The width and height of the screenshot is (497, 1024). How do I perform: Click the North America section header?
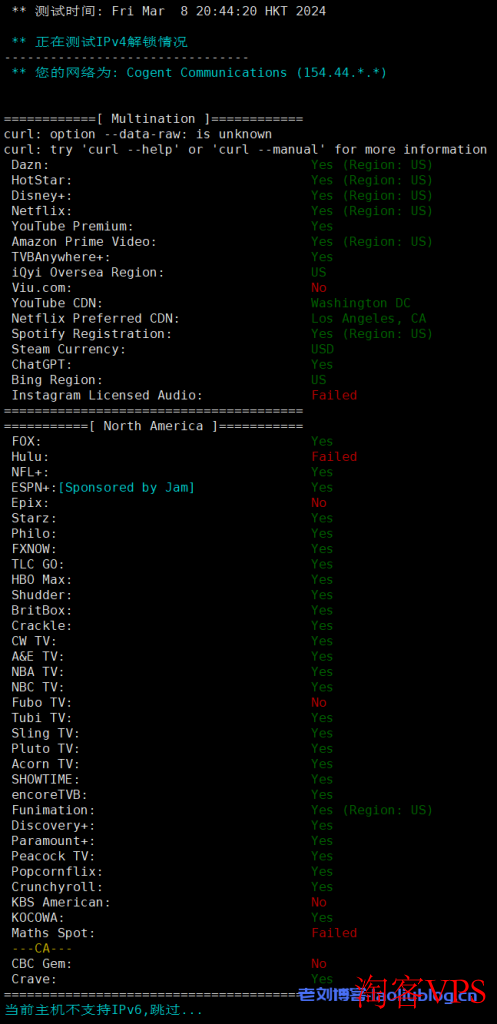coord(153,426)
